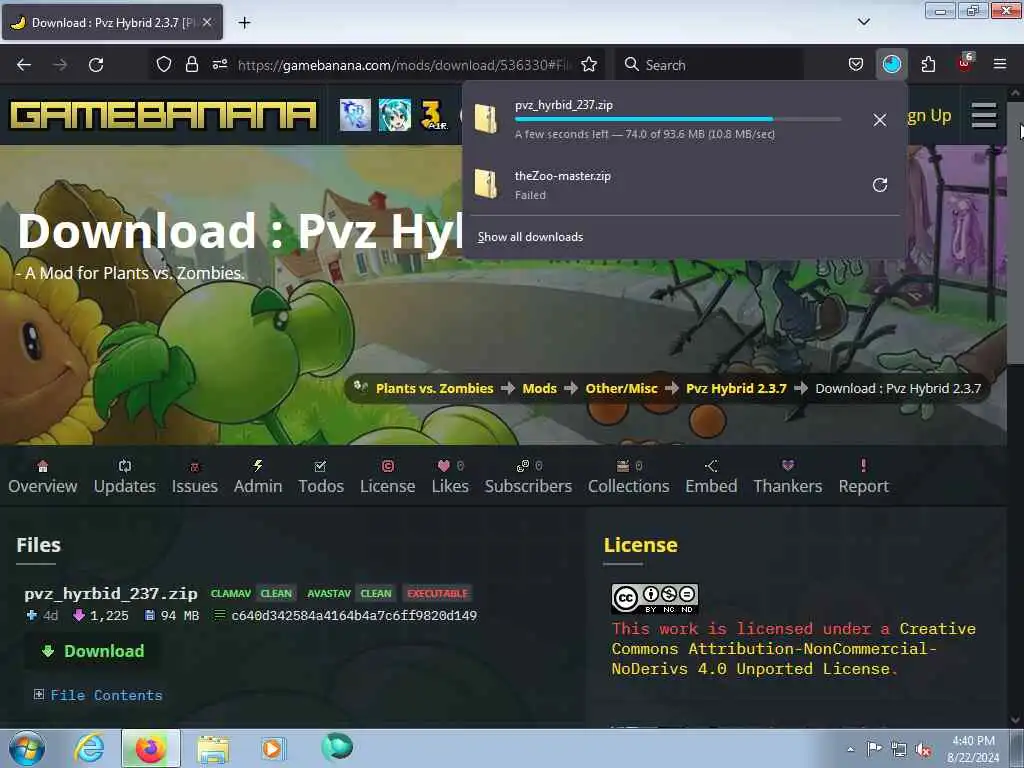Image resolution: width=1024 pixels, height=768 pixels.
Task: Click the browser Search field
Action: pyautogui.click(x=710, y=65)
